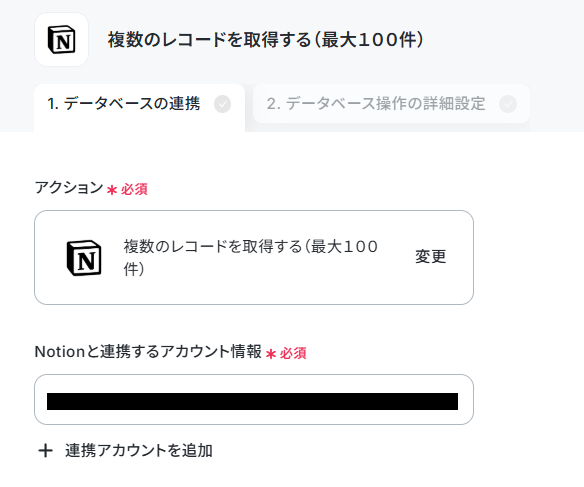Click the Notion logo in the page header
Screen dimensions: 584x487
[x=61, y=39]
